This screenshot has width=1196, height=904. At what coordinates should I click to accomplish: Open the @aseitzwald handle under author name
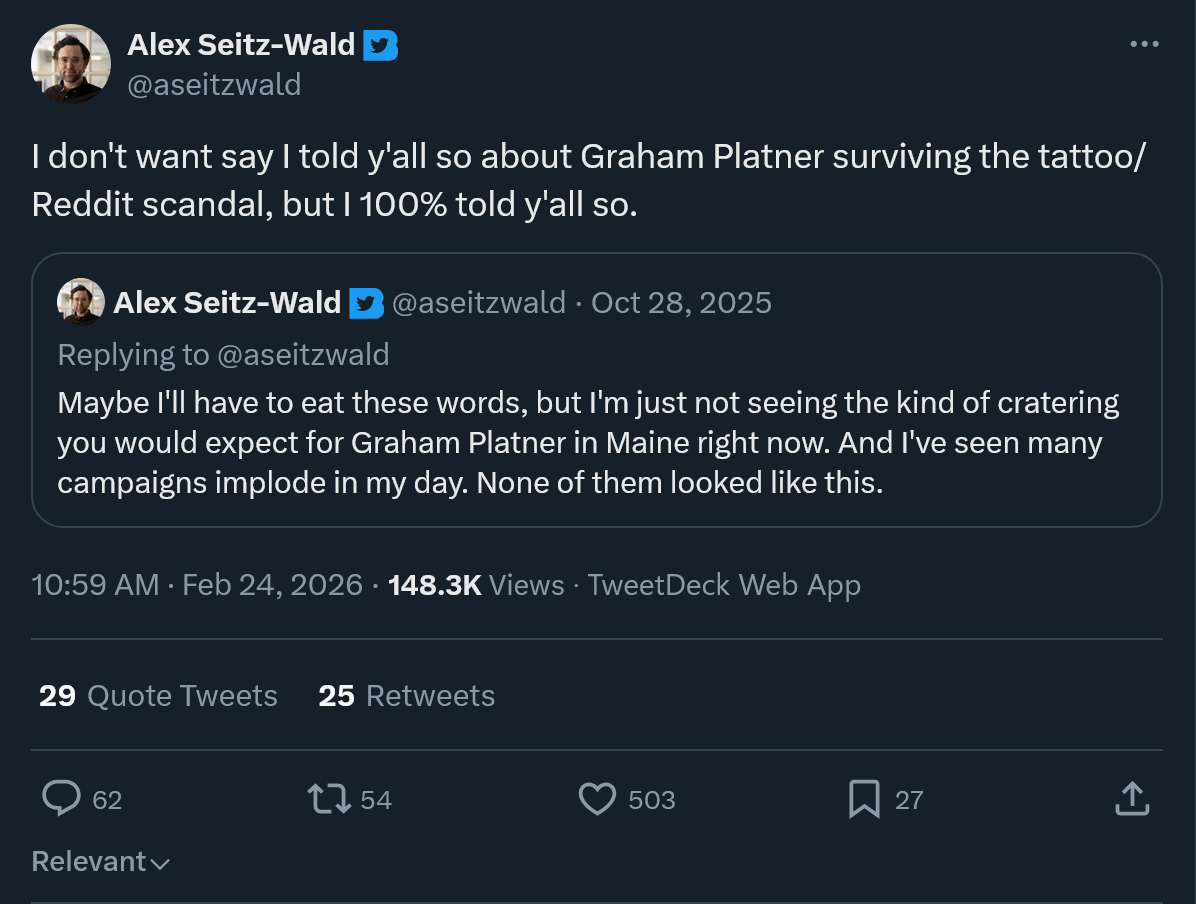click(214, 85)
